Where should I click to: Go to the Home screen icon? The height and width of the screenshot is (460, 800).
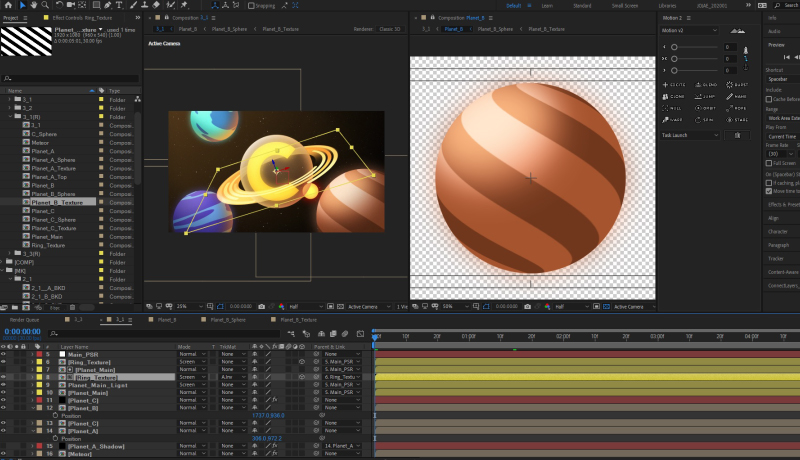8,5
